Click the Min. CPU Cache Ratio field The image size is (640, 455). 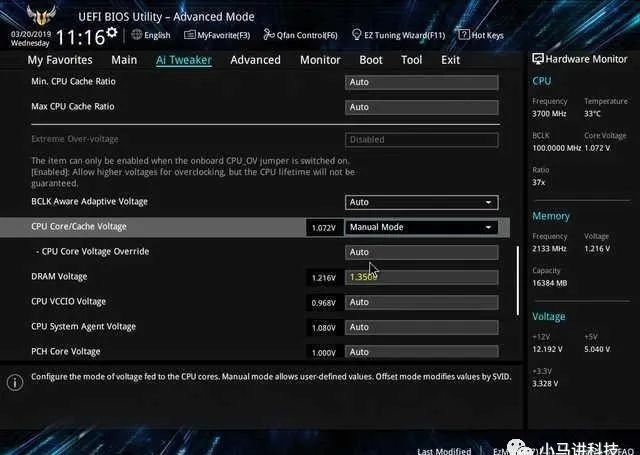tap(422, 82)
